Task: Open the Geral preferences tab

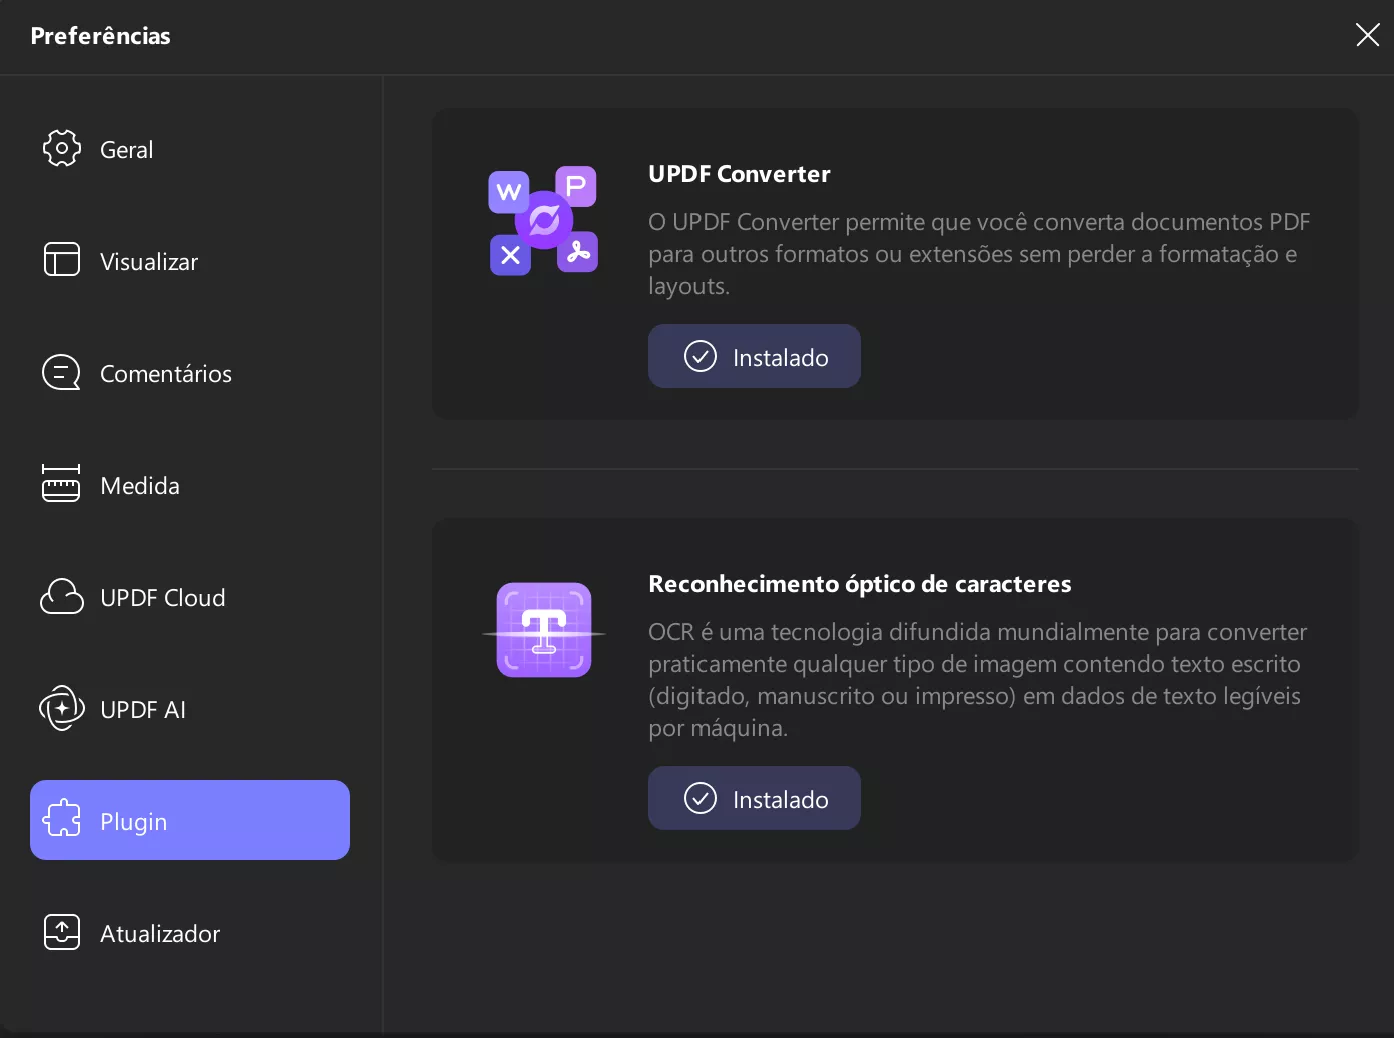Action: pyautogui.click(x=190, y=149)
